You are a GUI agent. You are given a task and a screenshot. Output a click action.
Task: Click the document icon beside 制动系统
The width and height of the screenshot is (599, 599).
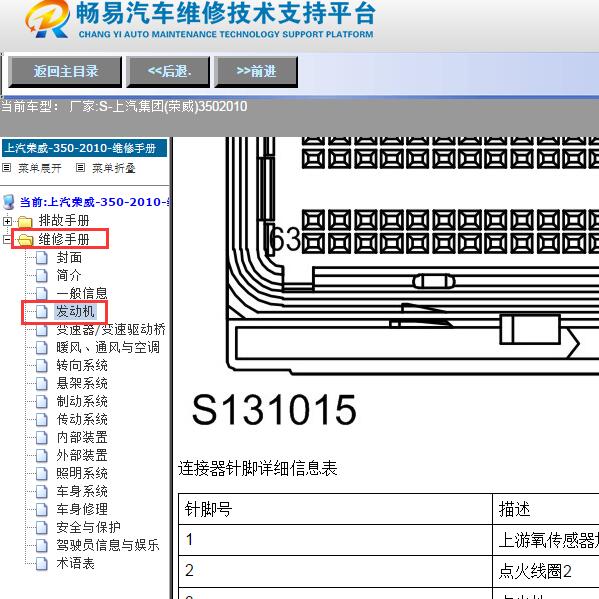click(x=42, y=401)
